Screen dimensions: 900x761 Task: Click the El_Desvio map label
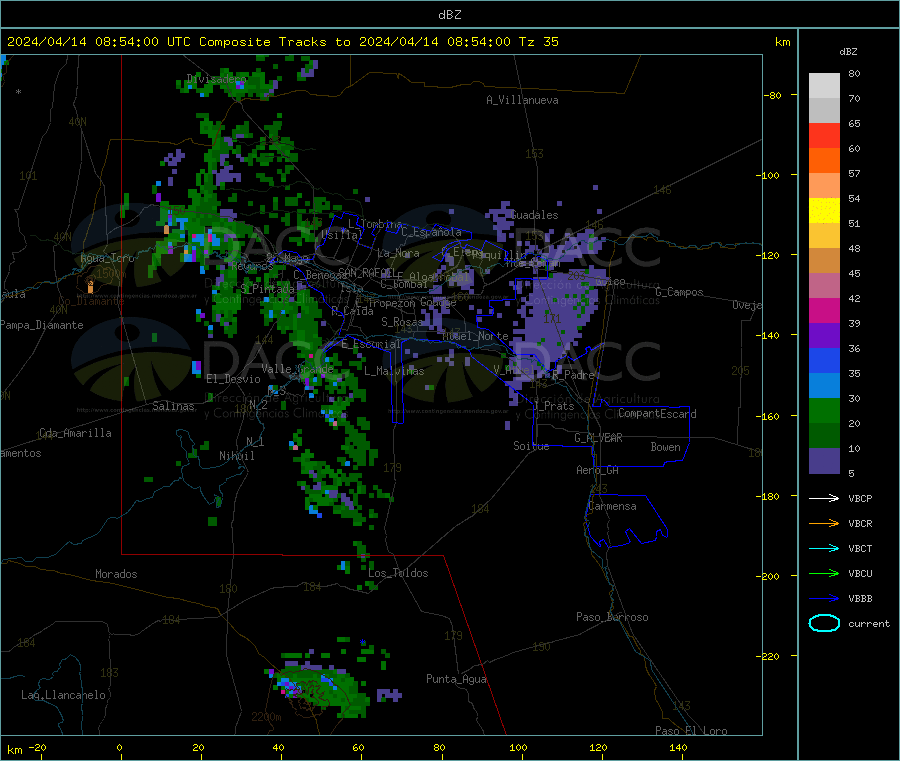pyautogui.click(x=233, y=379)
